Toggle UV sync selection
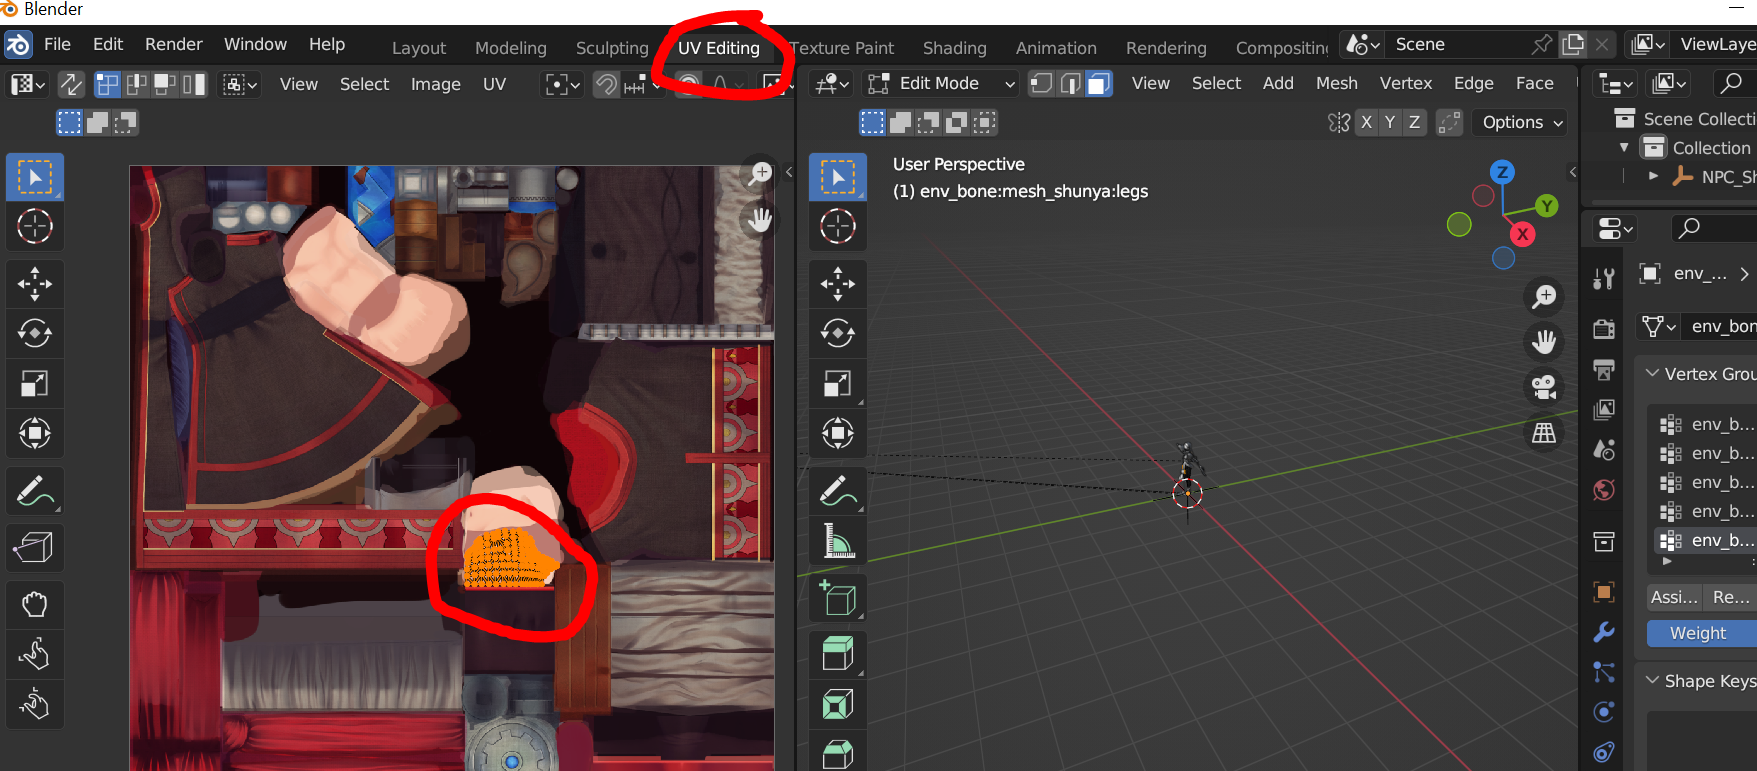Screen dimensions: 1757x771 [70, 84]
